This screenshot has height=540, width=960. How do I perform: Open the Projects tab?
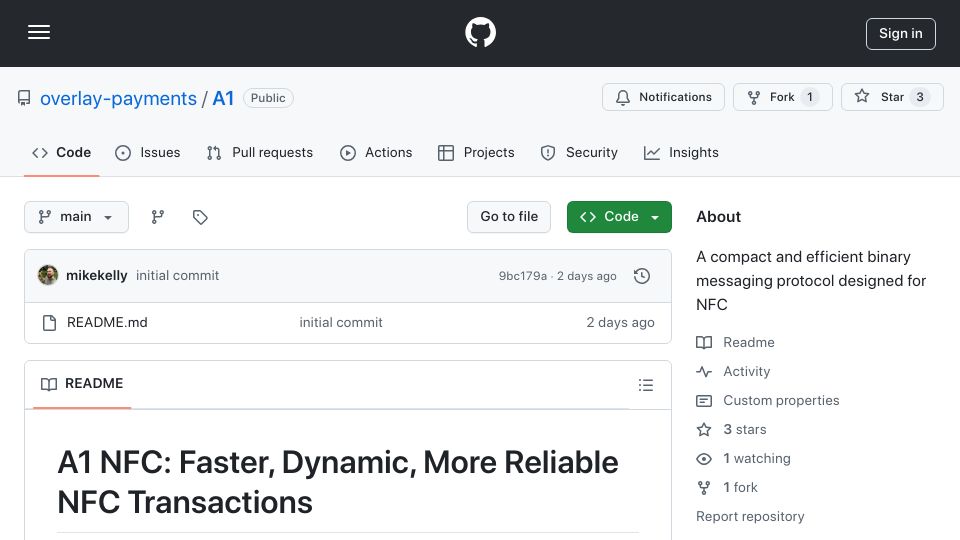coord(476,152)
